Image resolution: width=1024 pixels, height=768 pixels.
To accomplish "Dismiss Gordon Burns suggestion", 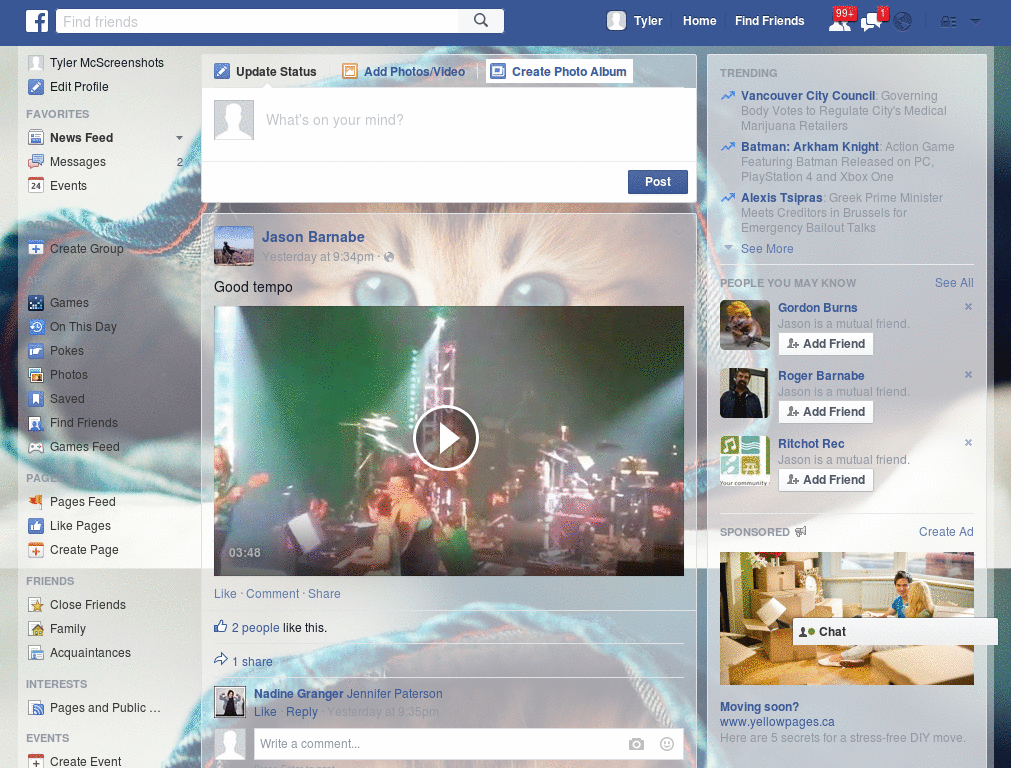I will tap(968, 306).
